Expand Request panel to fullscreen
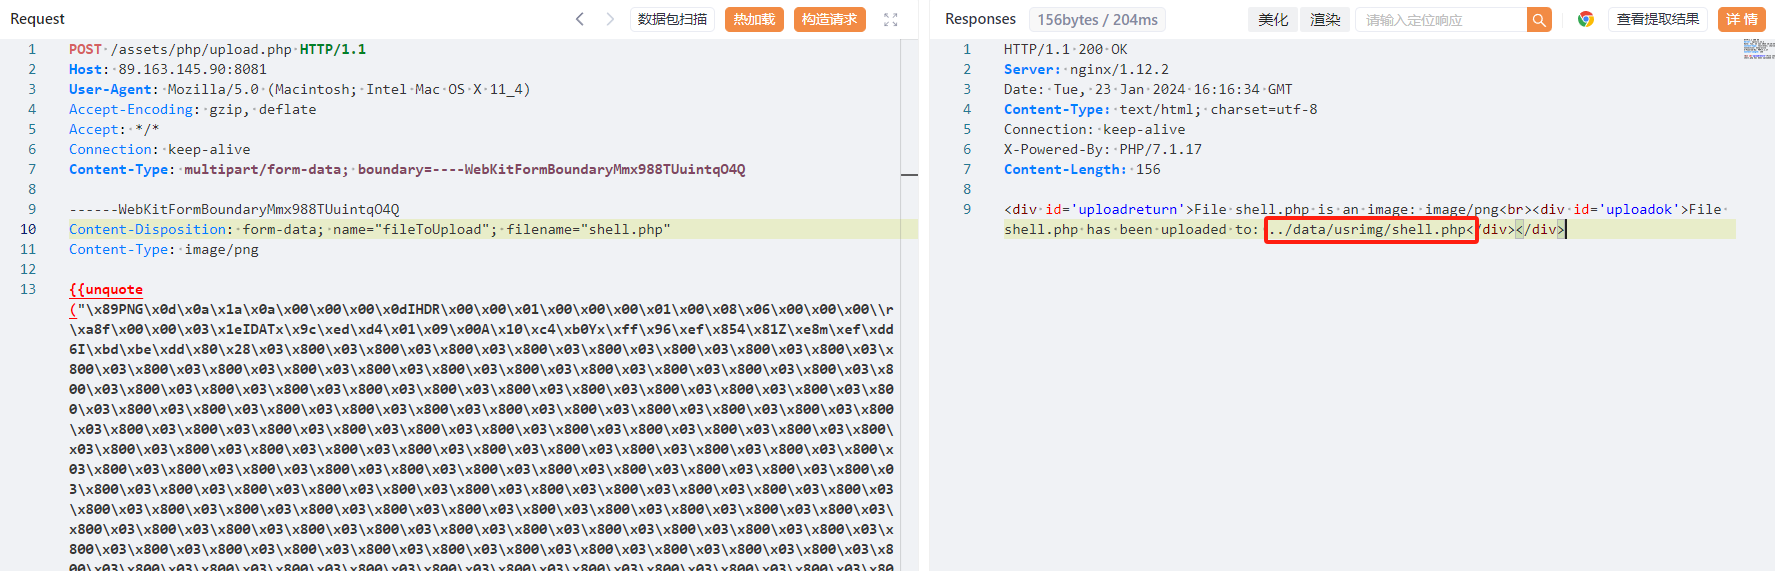 [x=891, y=19]
